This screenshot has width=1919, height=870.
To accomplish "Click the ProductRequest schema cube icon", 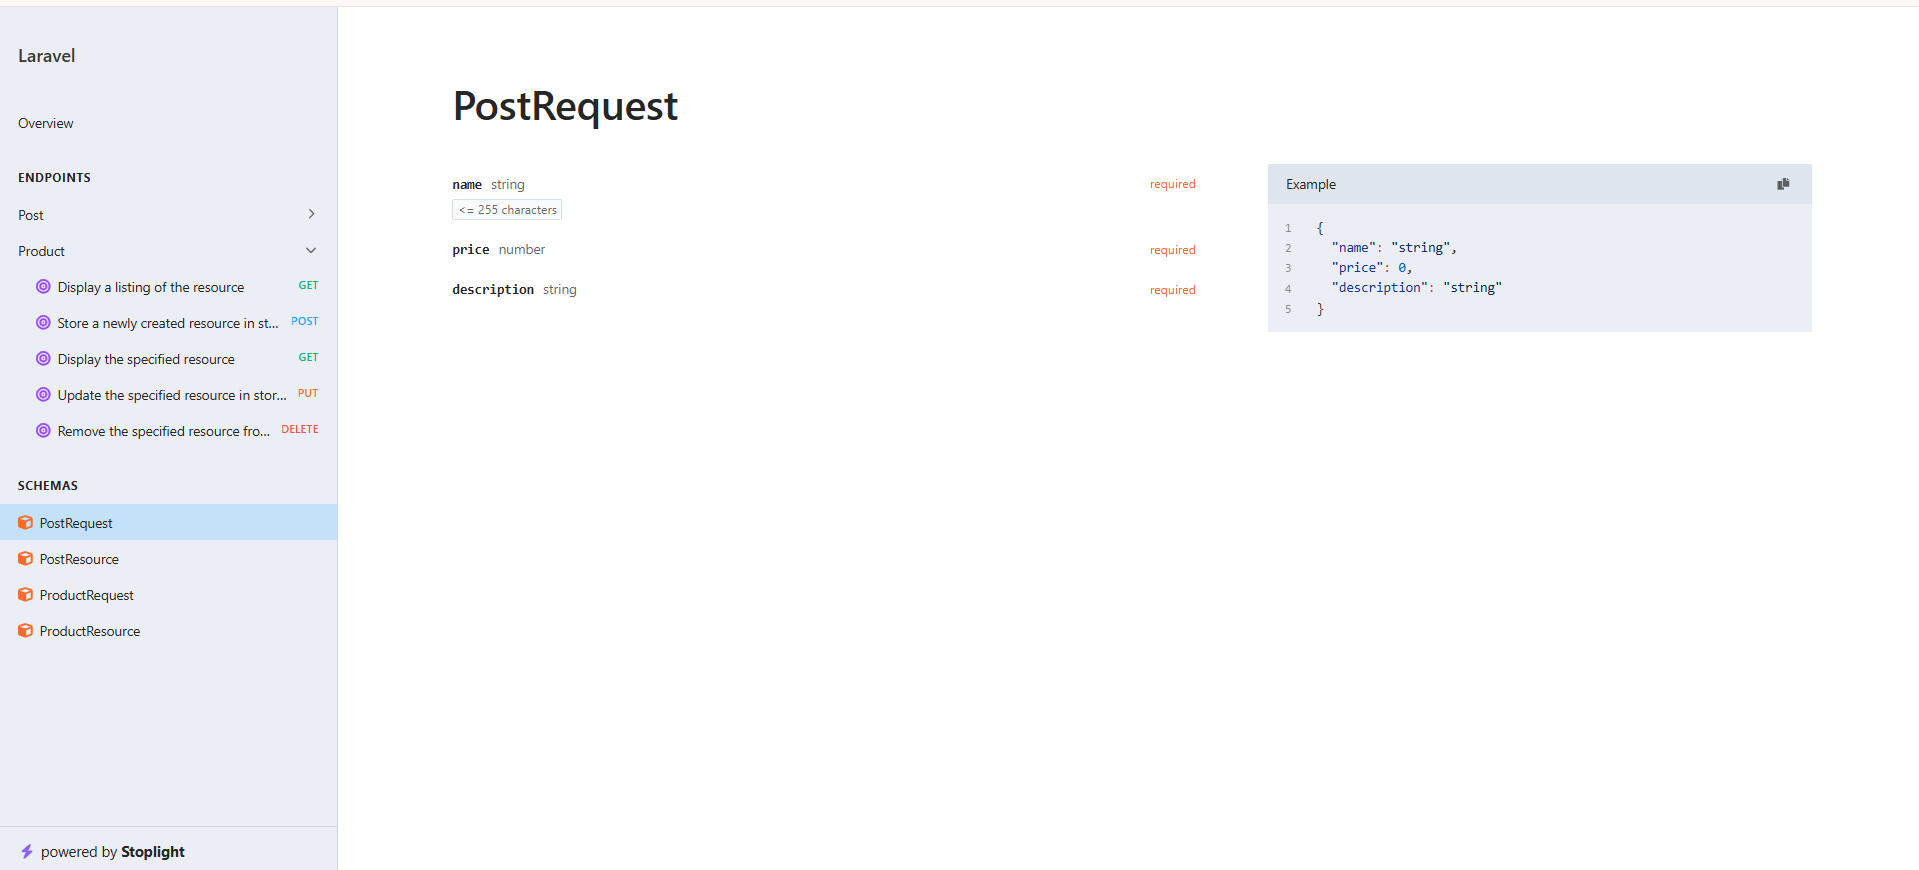I will pyautogui.click(x=26, y=595).
